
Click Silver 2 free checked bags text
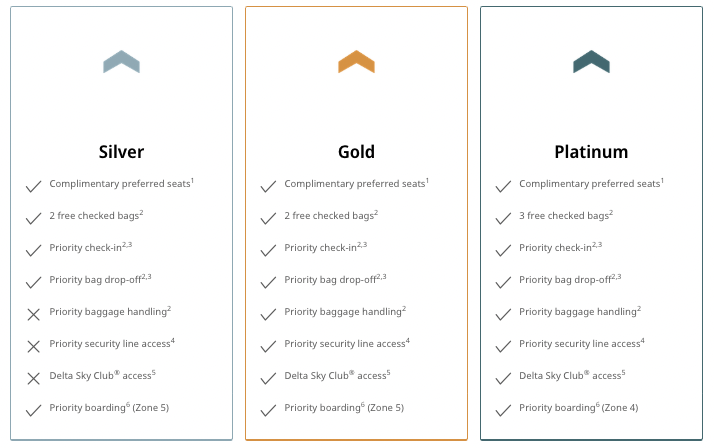coord(95,216)
